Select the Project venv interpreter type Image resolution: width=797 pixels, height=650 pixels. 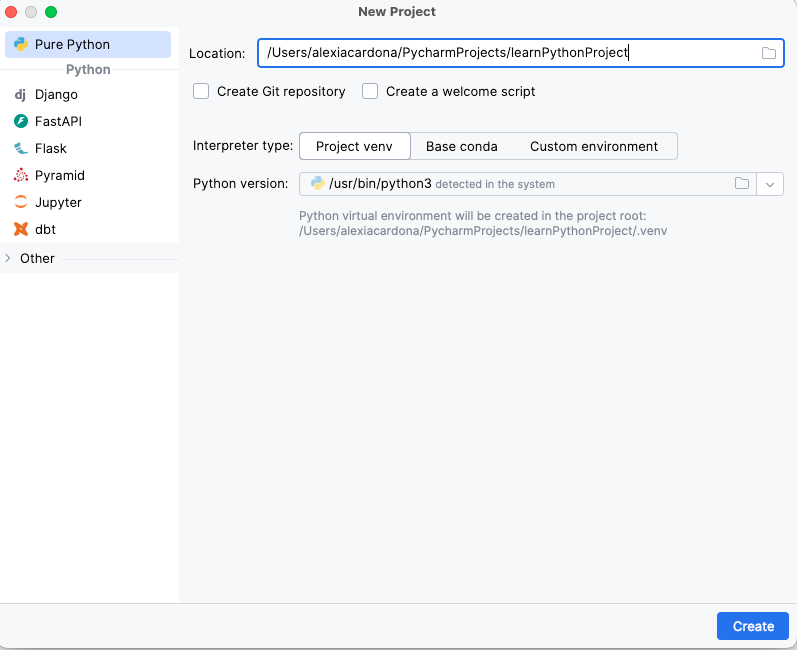[355, 146]
